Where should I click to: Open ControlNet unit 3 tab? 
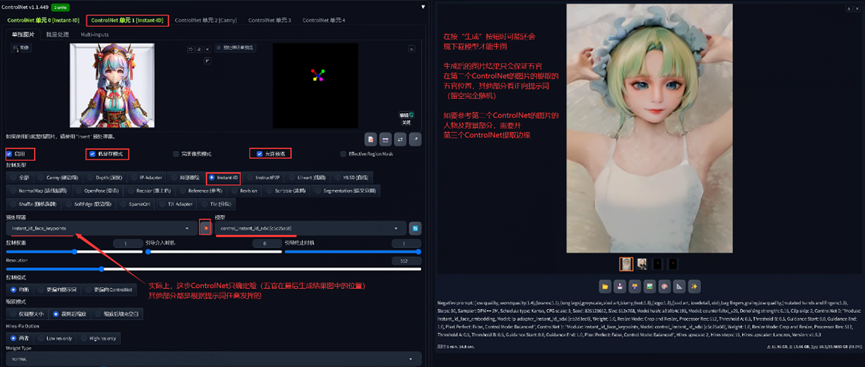click(269, 20)
